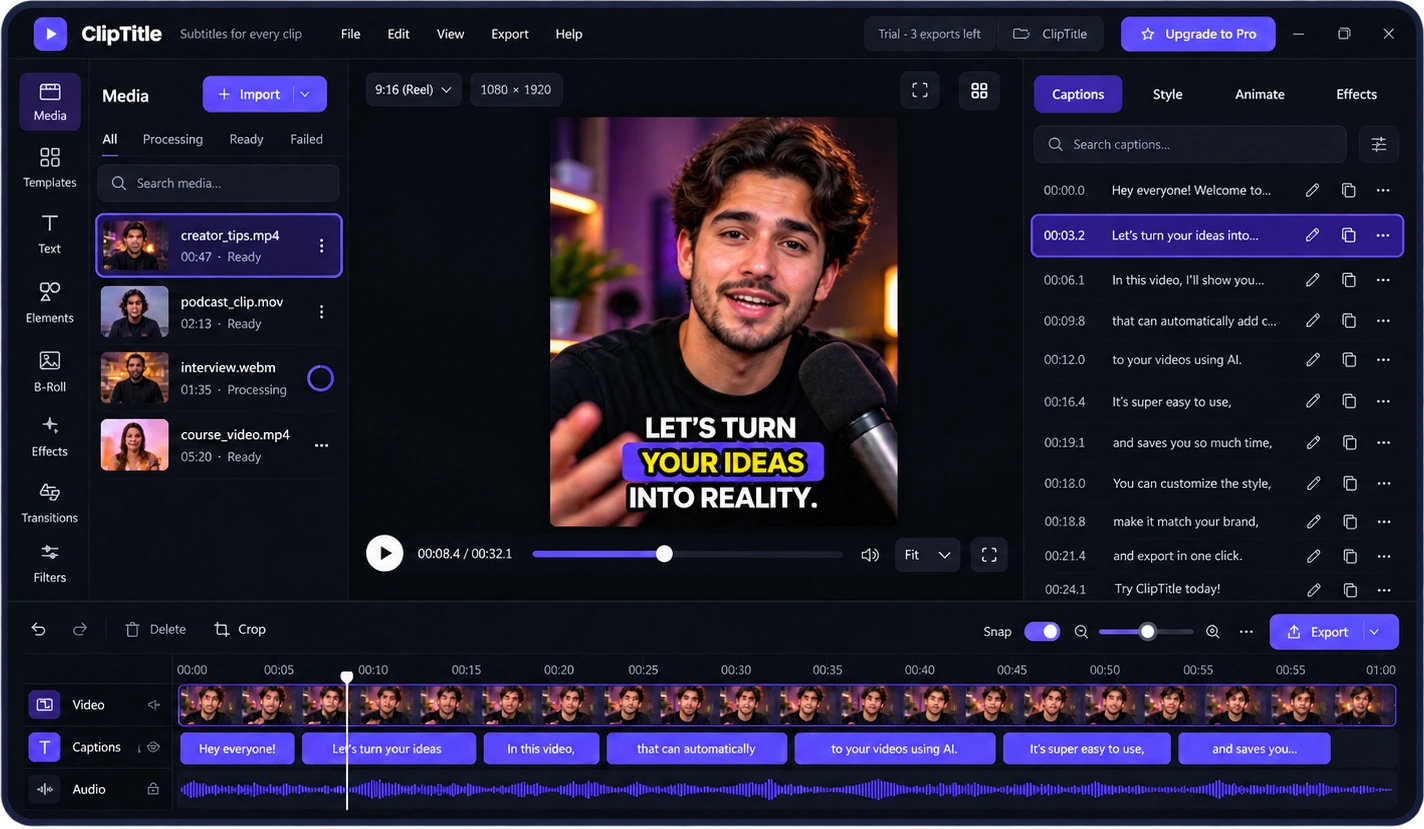Mute the preview volume speaker icon

point(869,554)
